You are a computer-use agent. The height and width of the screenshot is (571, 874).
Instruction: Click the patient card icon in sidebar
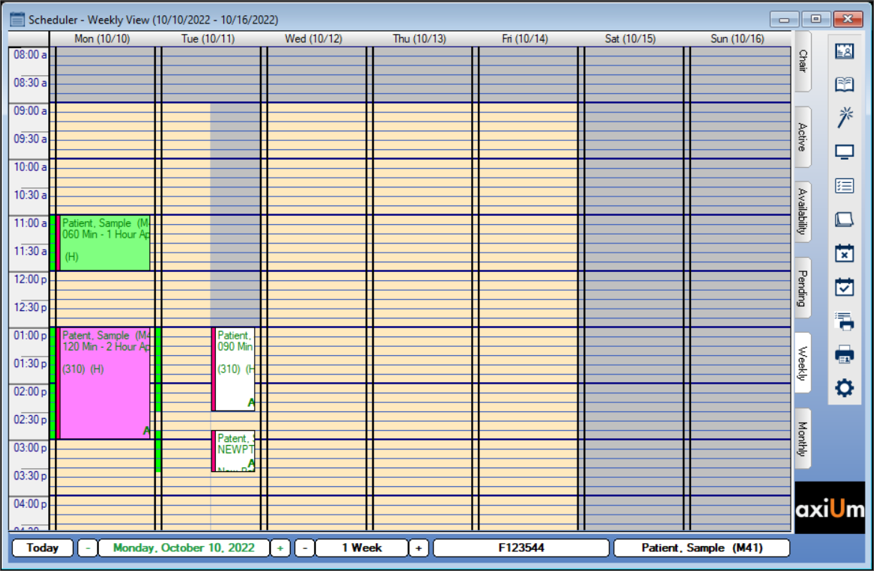coord(844,51)
